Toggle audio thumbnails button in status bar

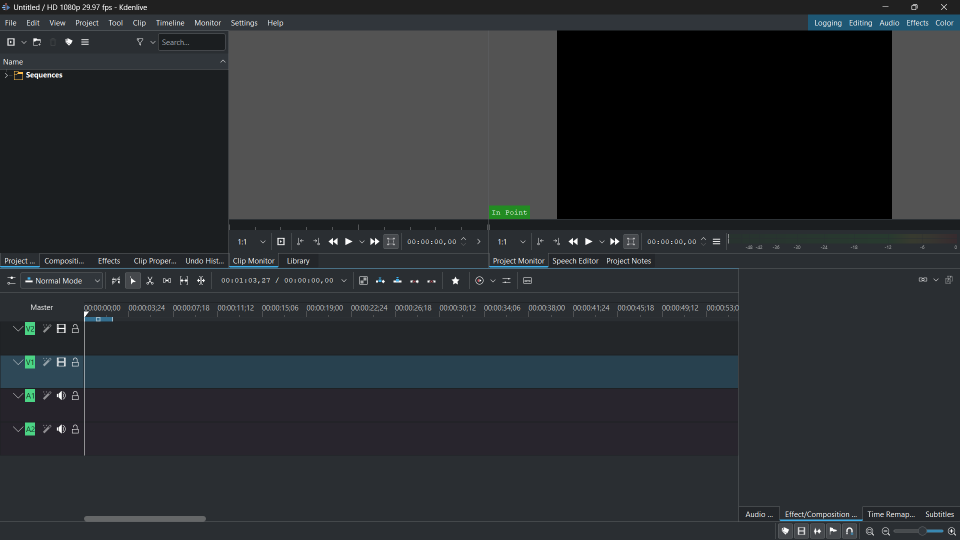(x=817, y=531)
